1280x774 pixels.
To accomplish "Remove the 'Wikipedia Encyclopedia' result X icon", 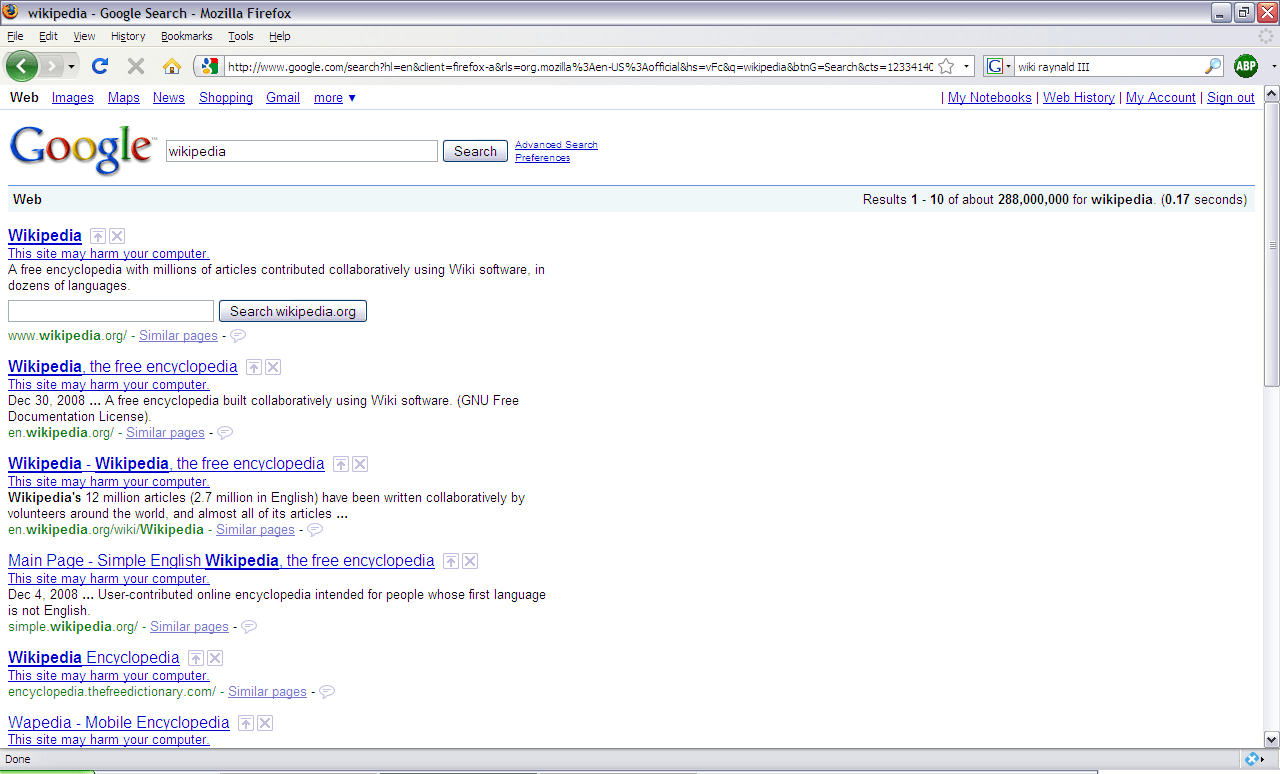I will coord(215,658).
